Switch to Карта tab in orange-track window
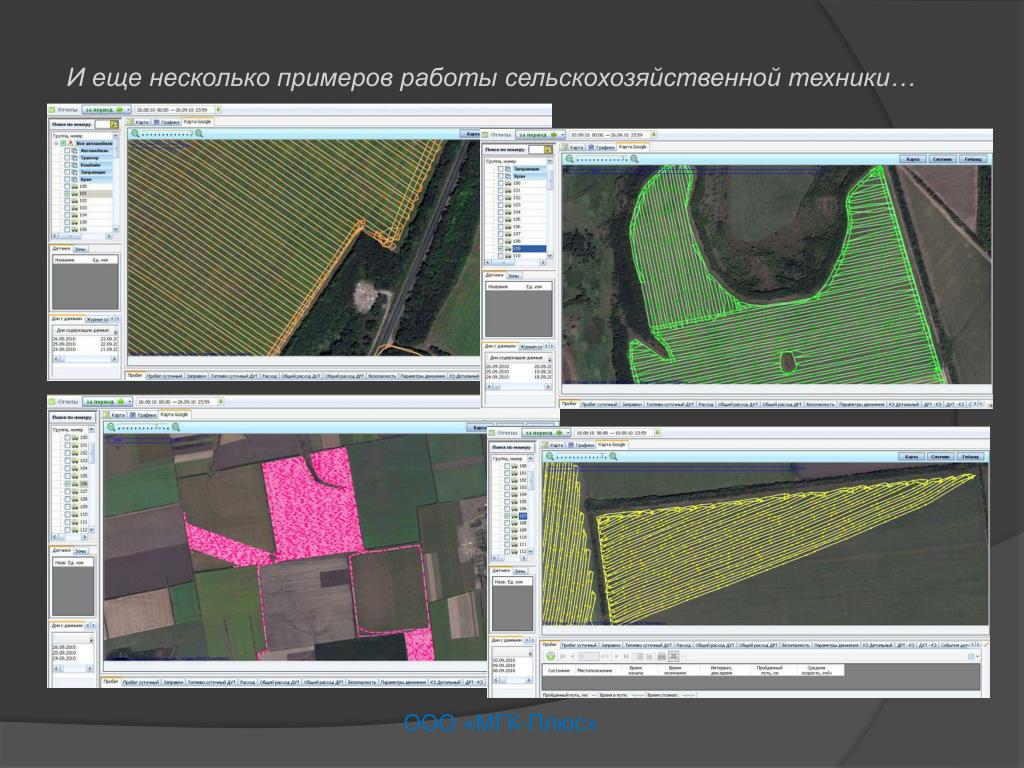The height and width of the screenshot is (768, 1024). [139, 122]
